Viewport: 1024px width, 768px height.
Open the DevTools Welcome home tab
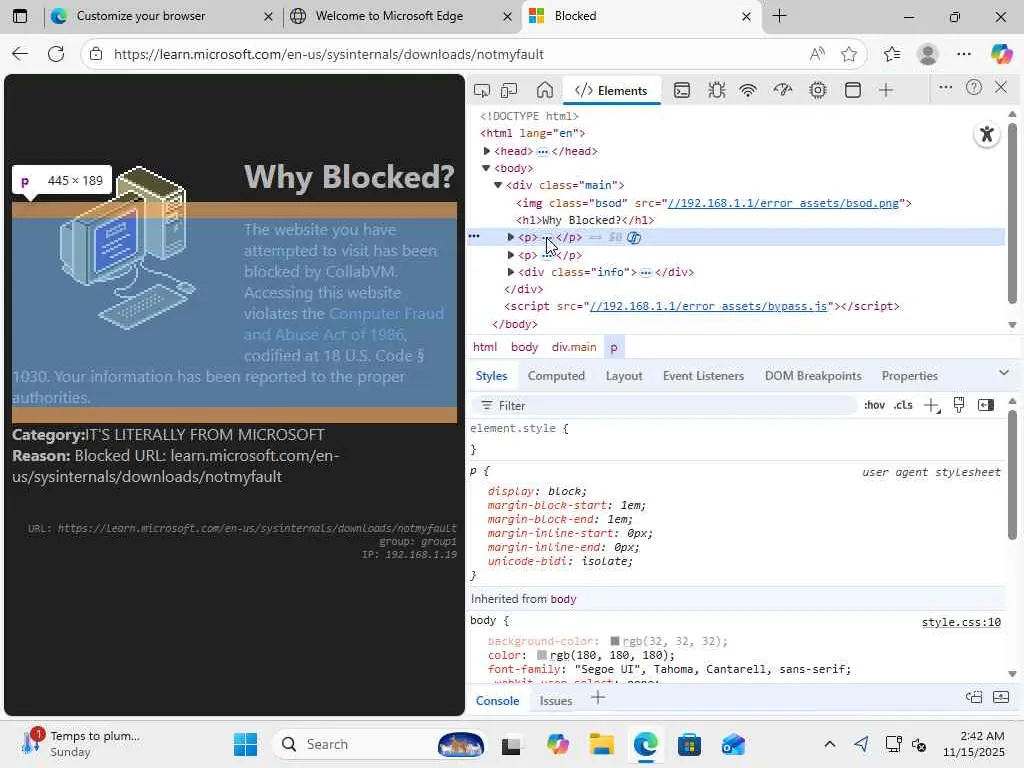coord(545,90)
